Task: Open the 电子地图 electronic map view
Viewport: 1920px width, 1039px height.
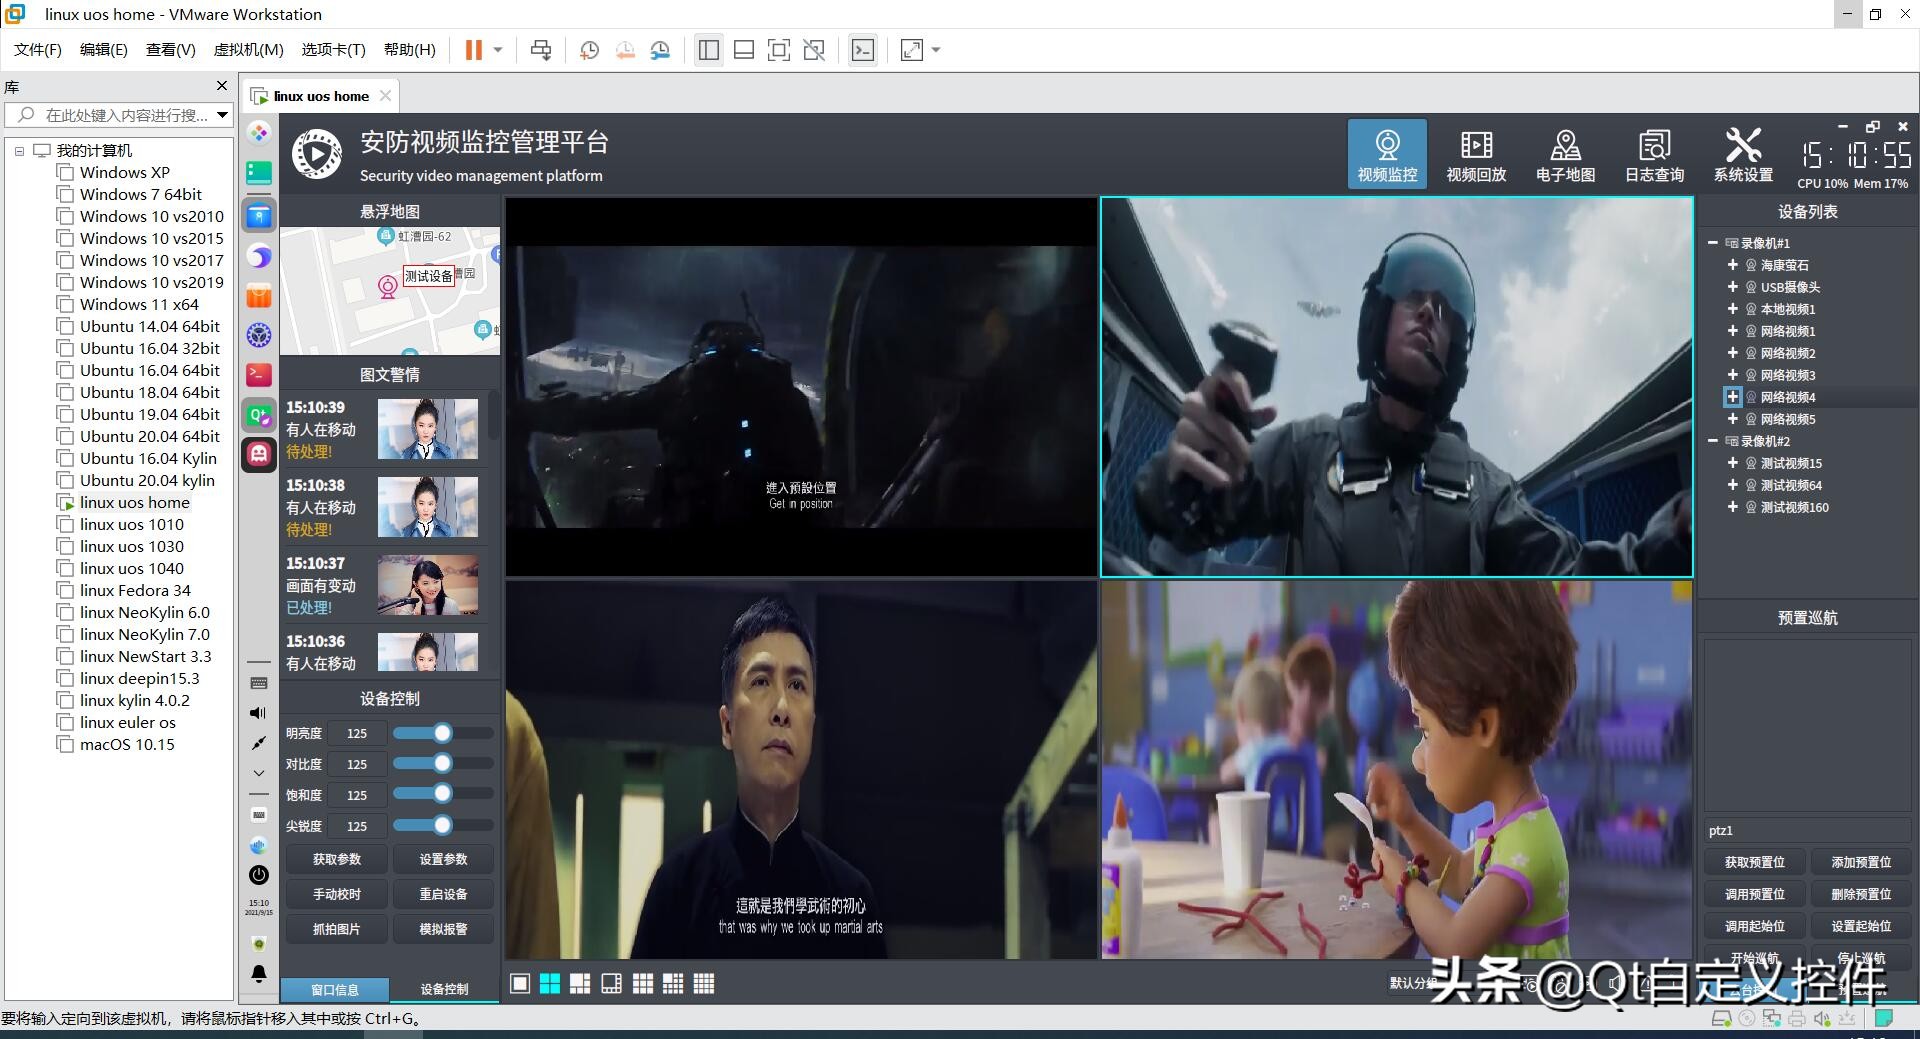Action: (x=1565, y=155)
